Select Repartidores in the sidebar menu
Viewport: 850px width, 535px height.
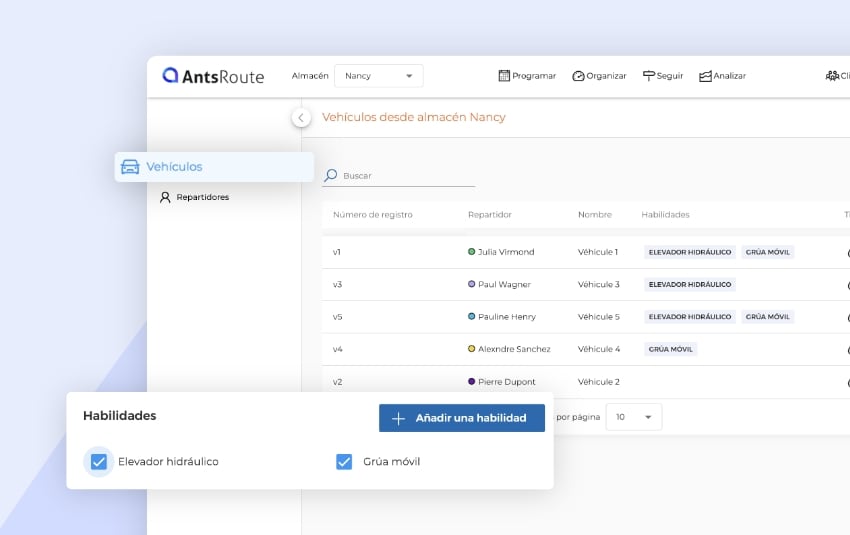coord(202,198)
